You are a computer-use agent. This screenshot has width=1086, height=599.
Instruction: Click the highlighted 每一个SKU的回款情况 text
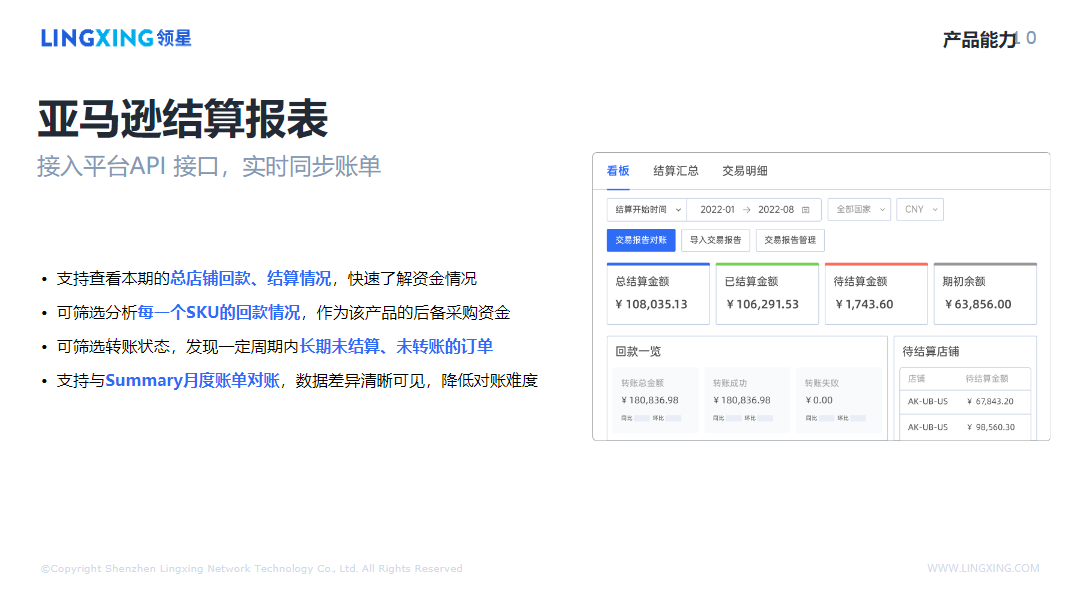(x=219, y=312)
